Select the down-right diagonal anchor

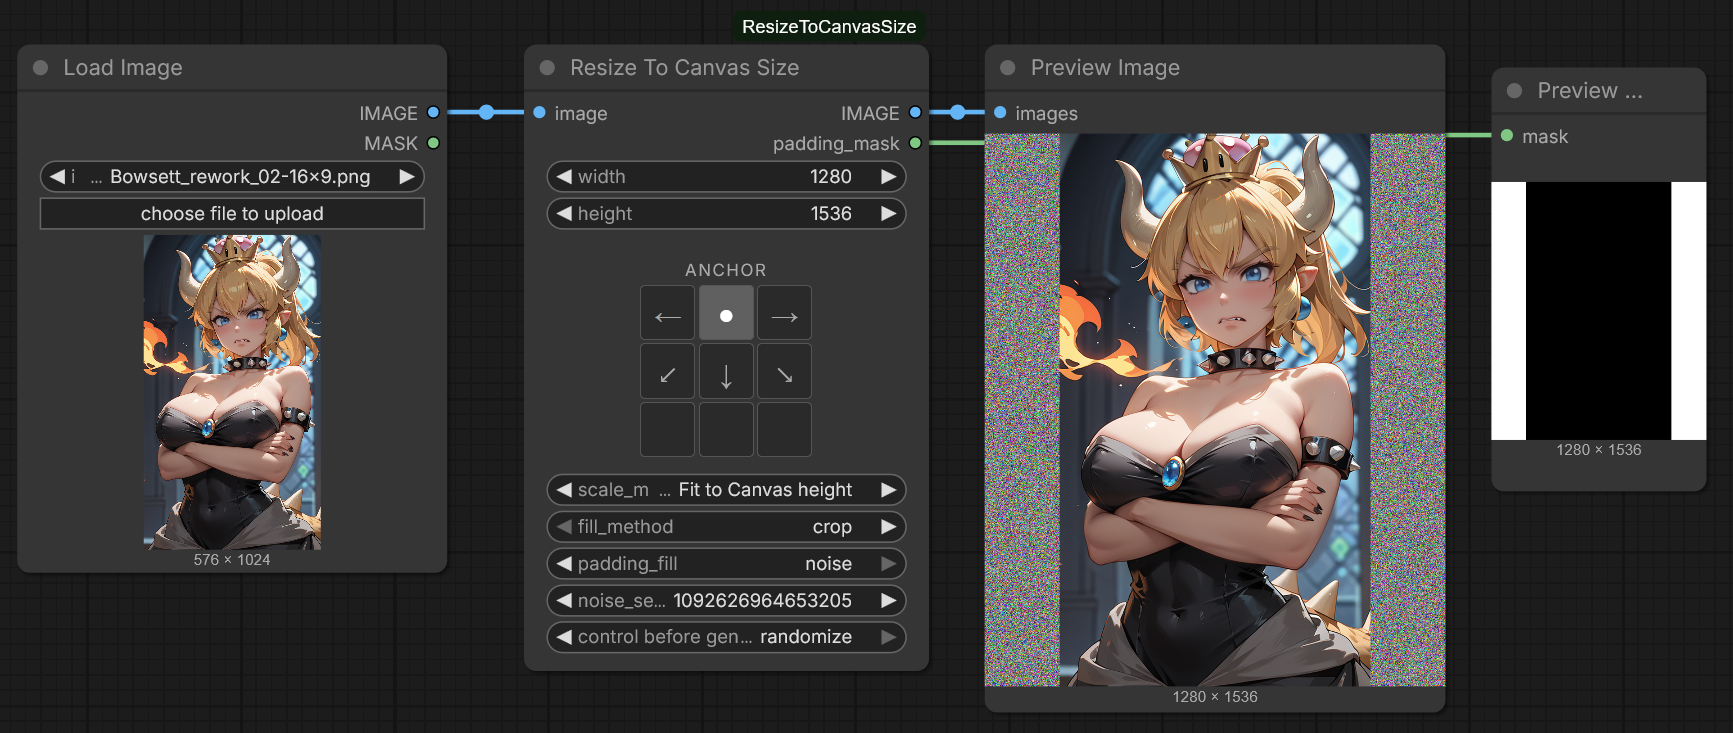(784, 372)
